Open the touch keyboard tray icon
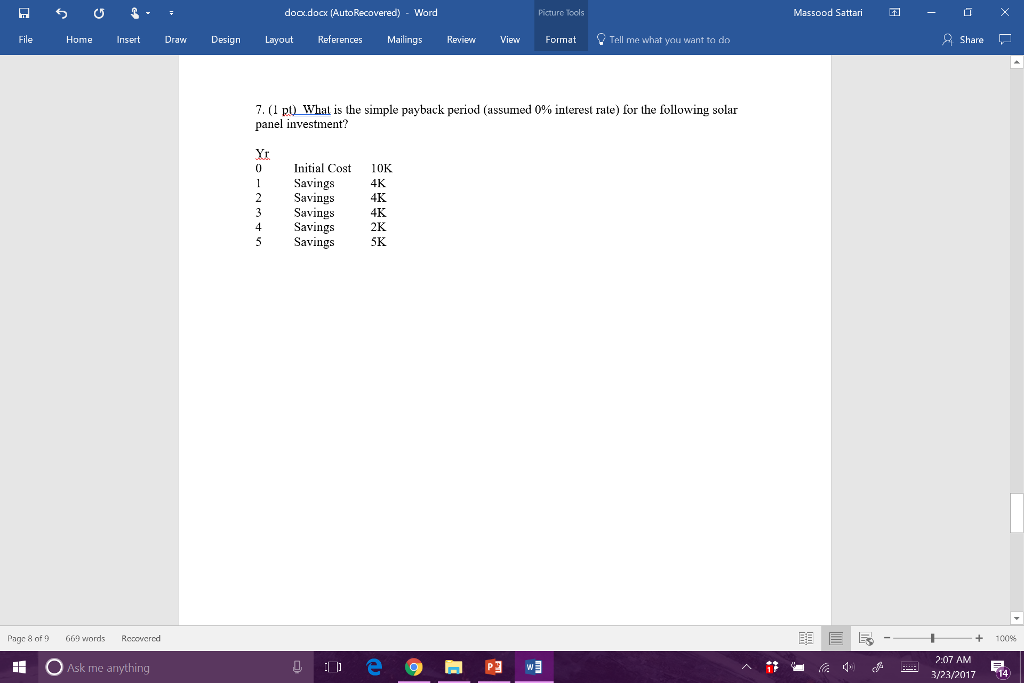 pyautogui.click(x=909, y=667)
